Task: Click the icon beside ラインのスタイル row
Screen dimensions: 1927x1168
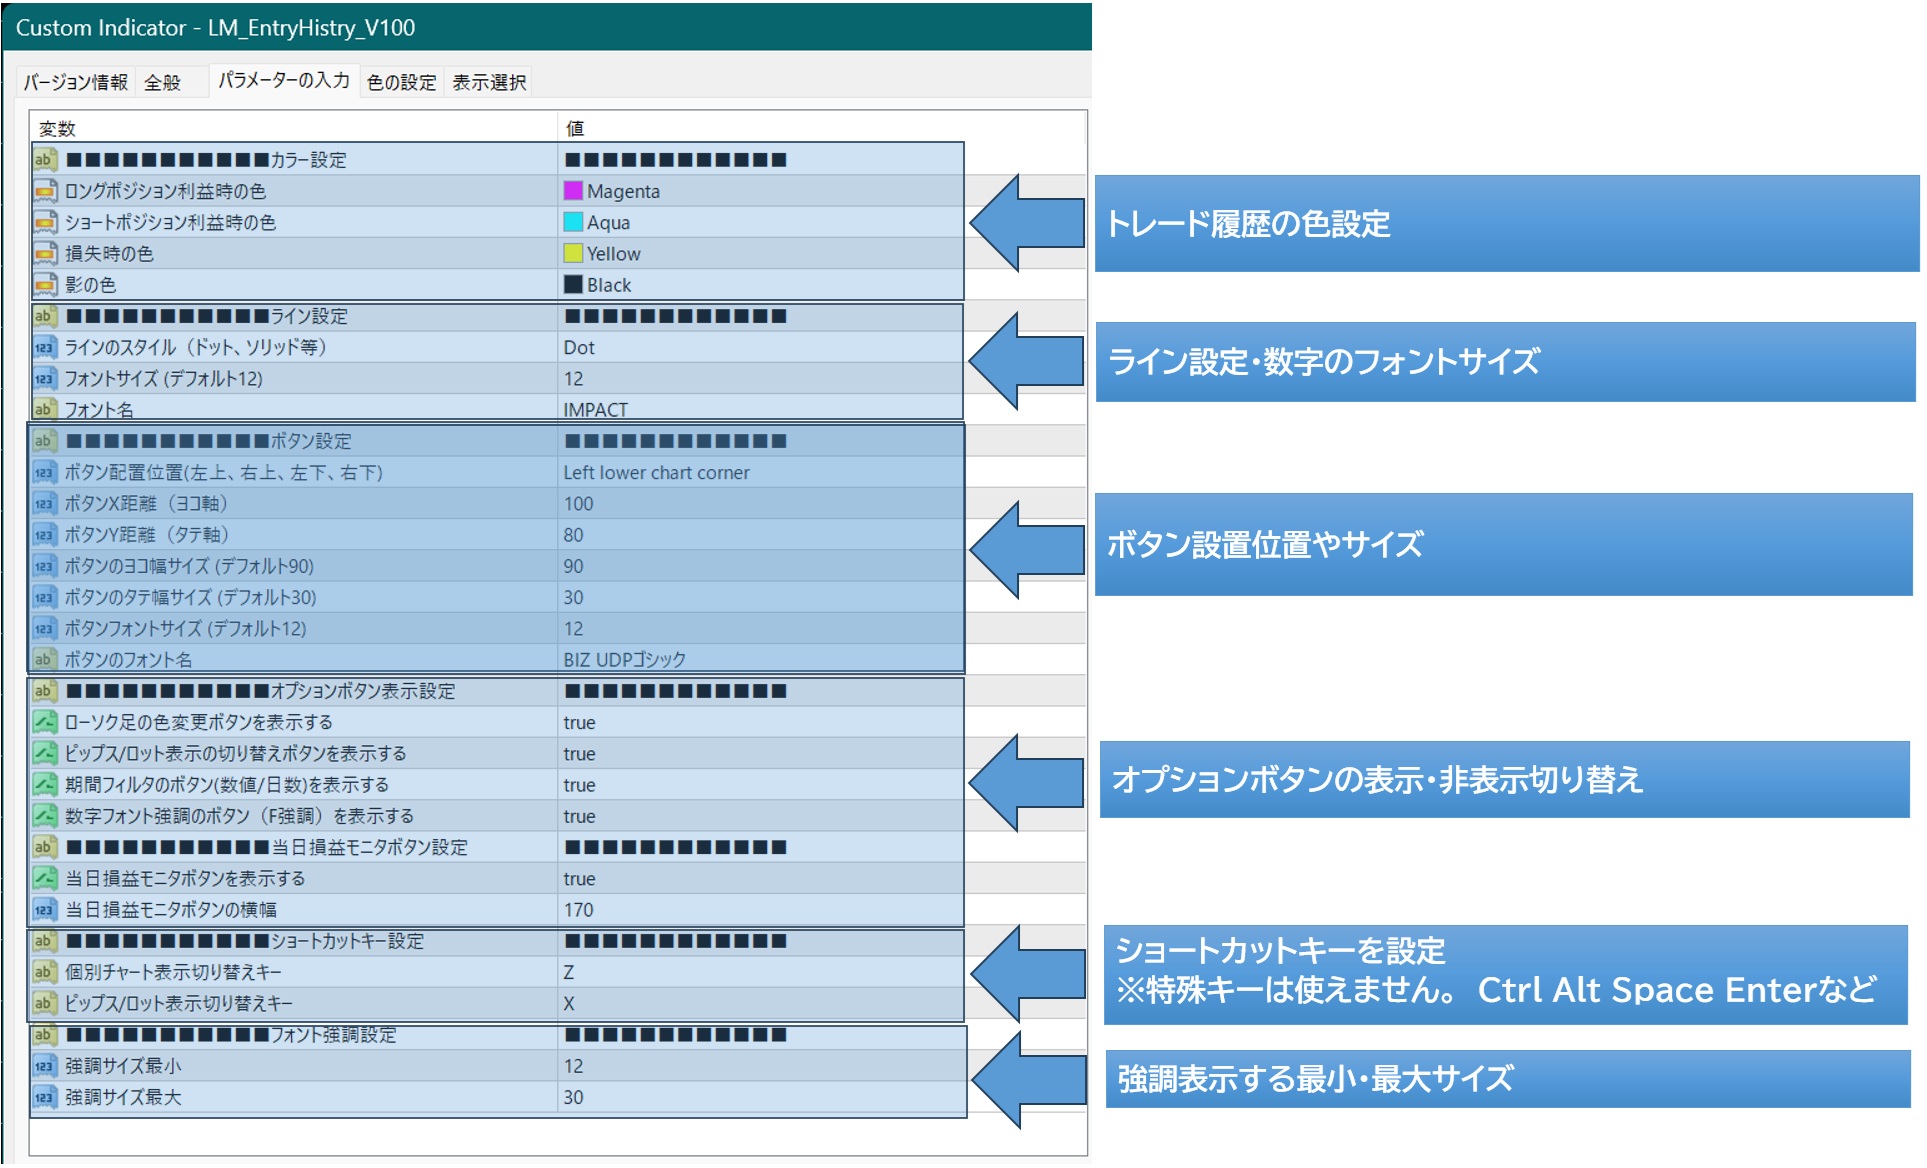Action: click(45, 348)
